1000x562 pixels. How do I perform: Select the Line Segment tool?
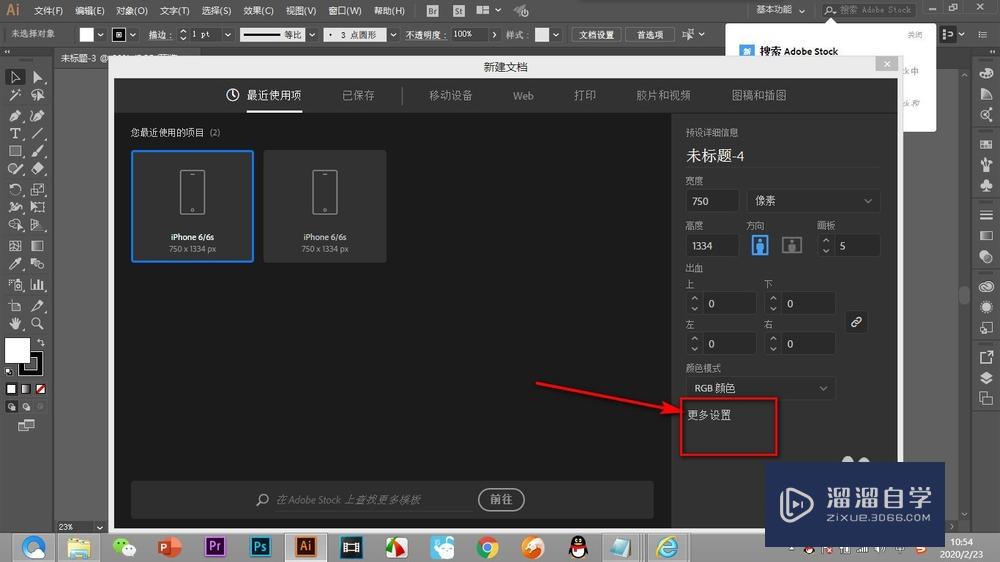[x=38, y=134]
